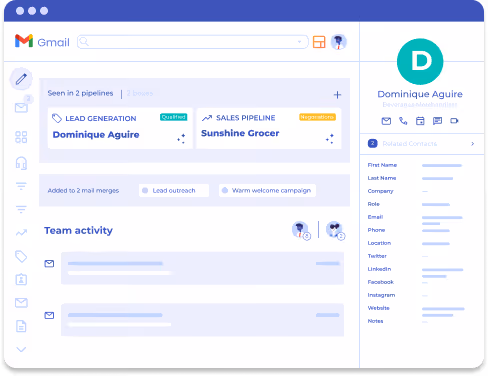This screenshot has height=376, width=488.
Task: Click the Negotiations stage badge
Action: click(317, 117)
